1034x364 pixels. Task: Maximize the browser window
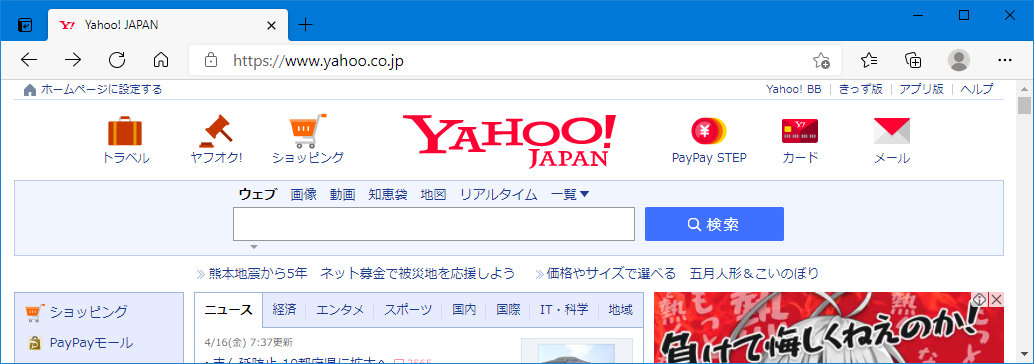(x=964, y=15)
